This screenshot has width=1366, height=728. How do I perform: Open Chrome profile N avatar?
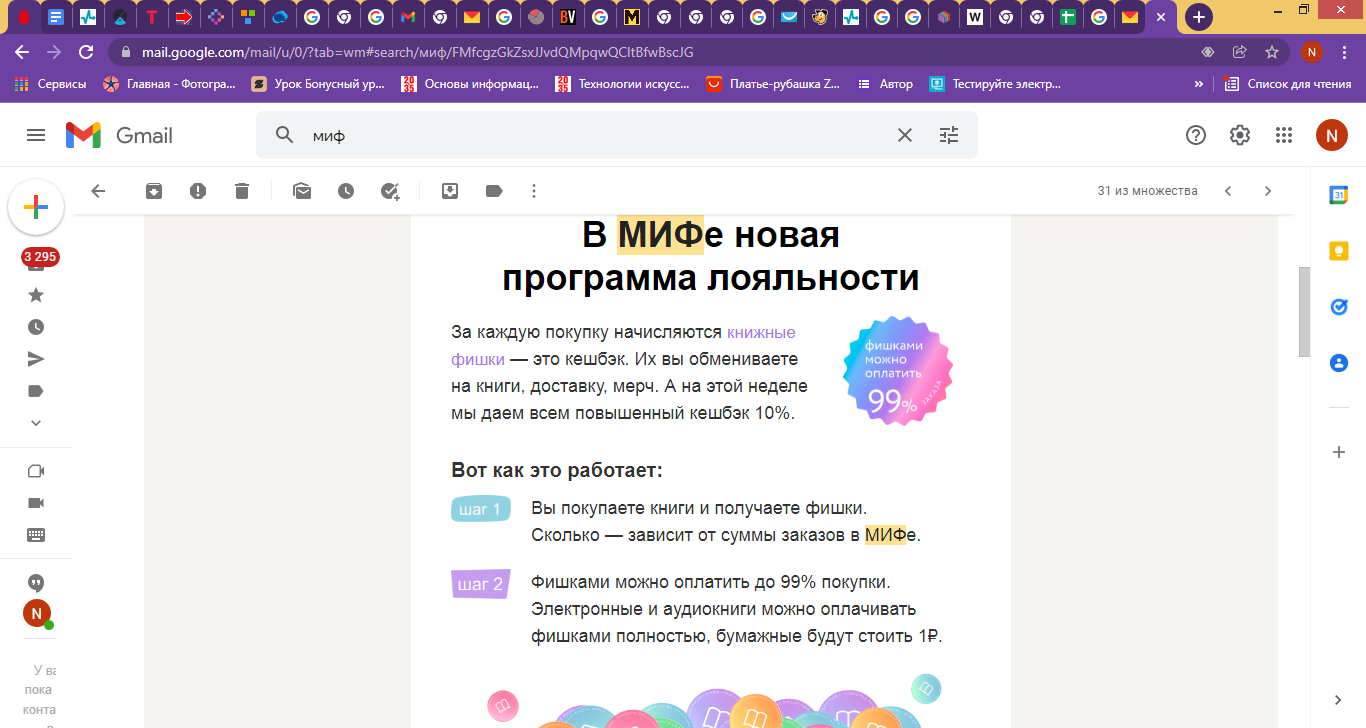[x=1312, y=52]
